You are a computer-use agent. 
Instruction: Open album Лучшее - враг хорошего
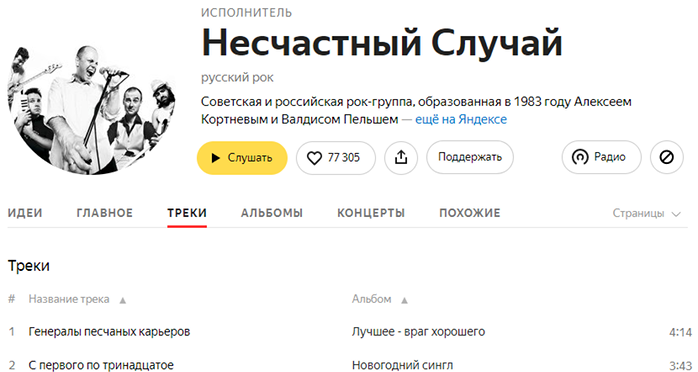(418, 332)
